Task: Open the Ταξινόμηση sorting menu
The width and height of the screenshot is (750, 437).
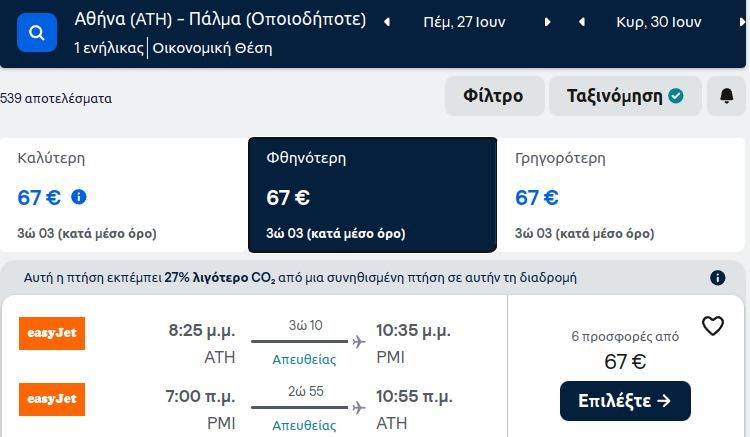Action: 625,96
